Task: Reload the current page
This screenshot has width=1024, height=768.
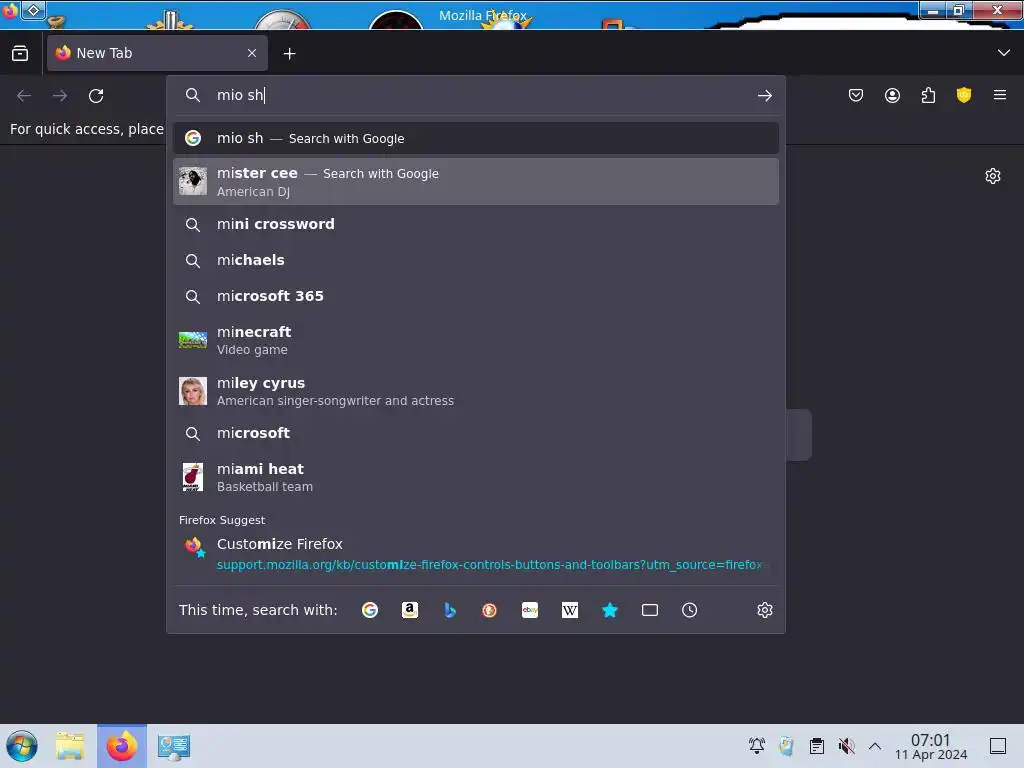Action: [x=96, y=96]
